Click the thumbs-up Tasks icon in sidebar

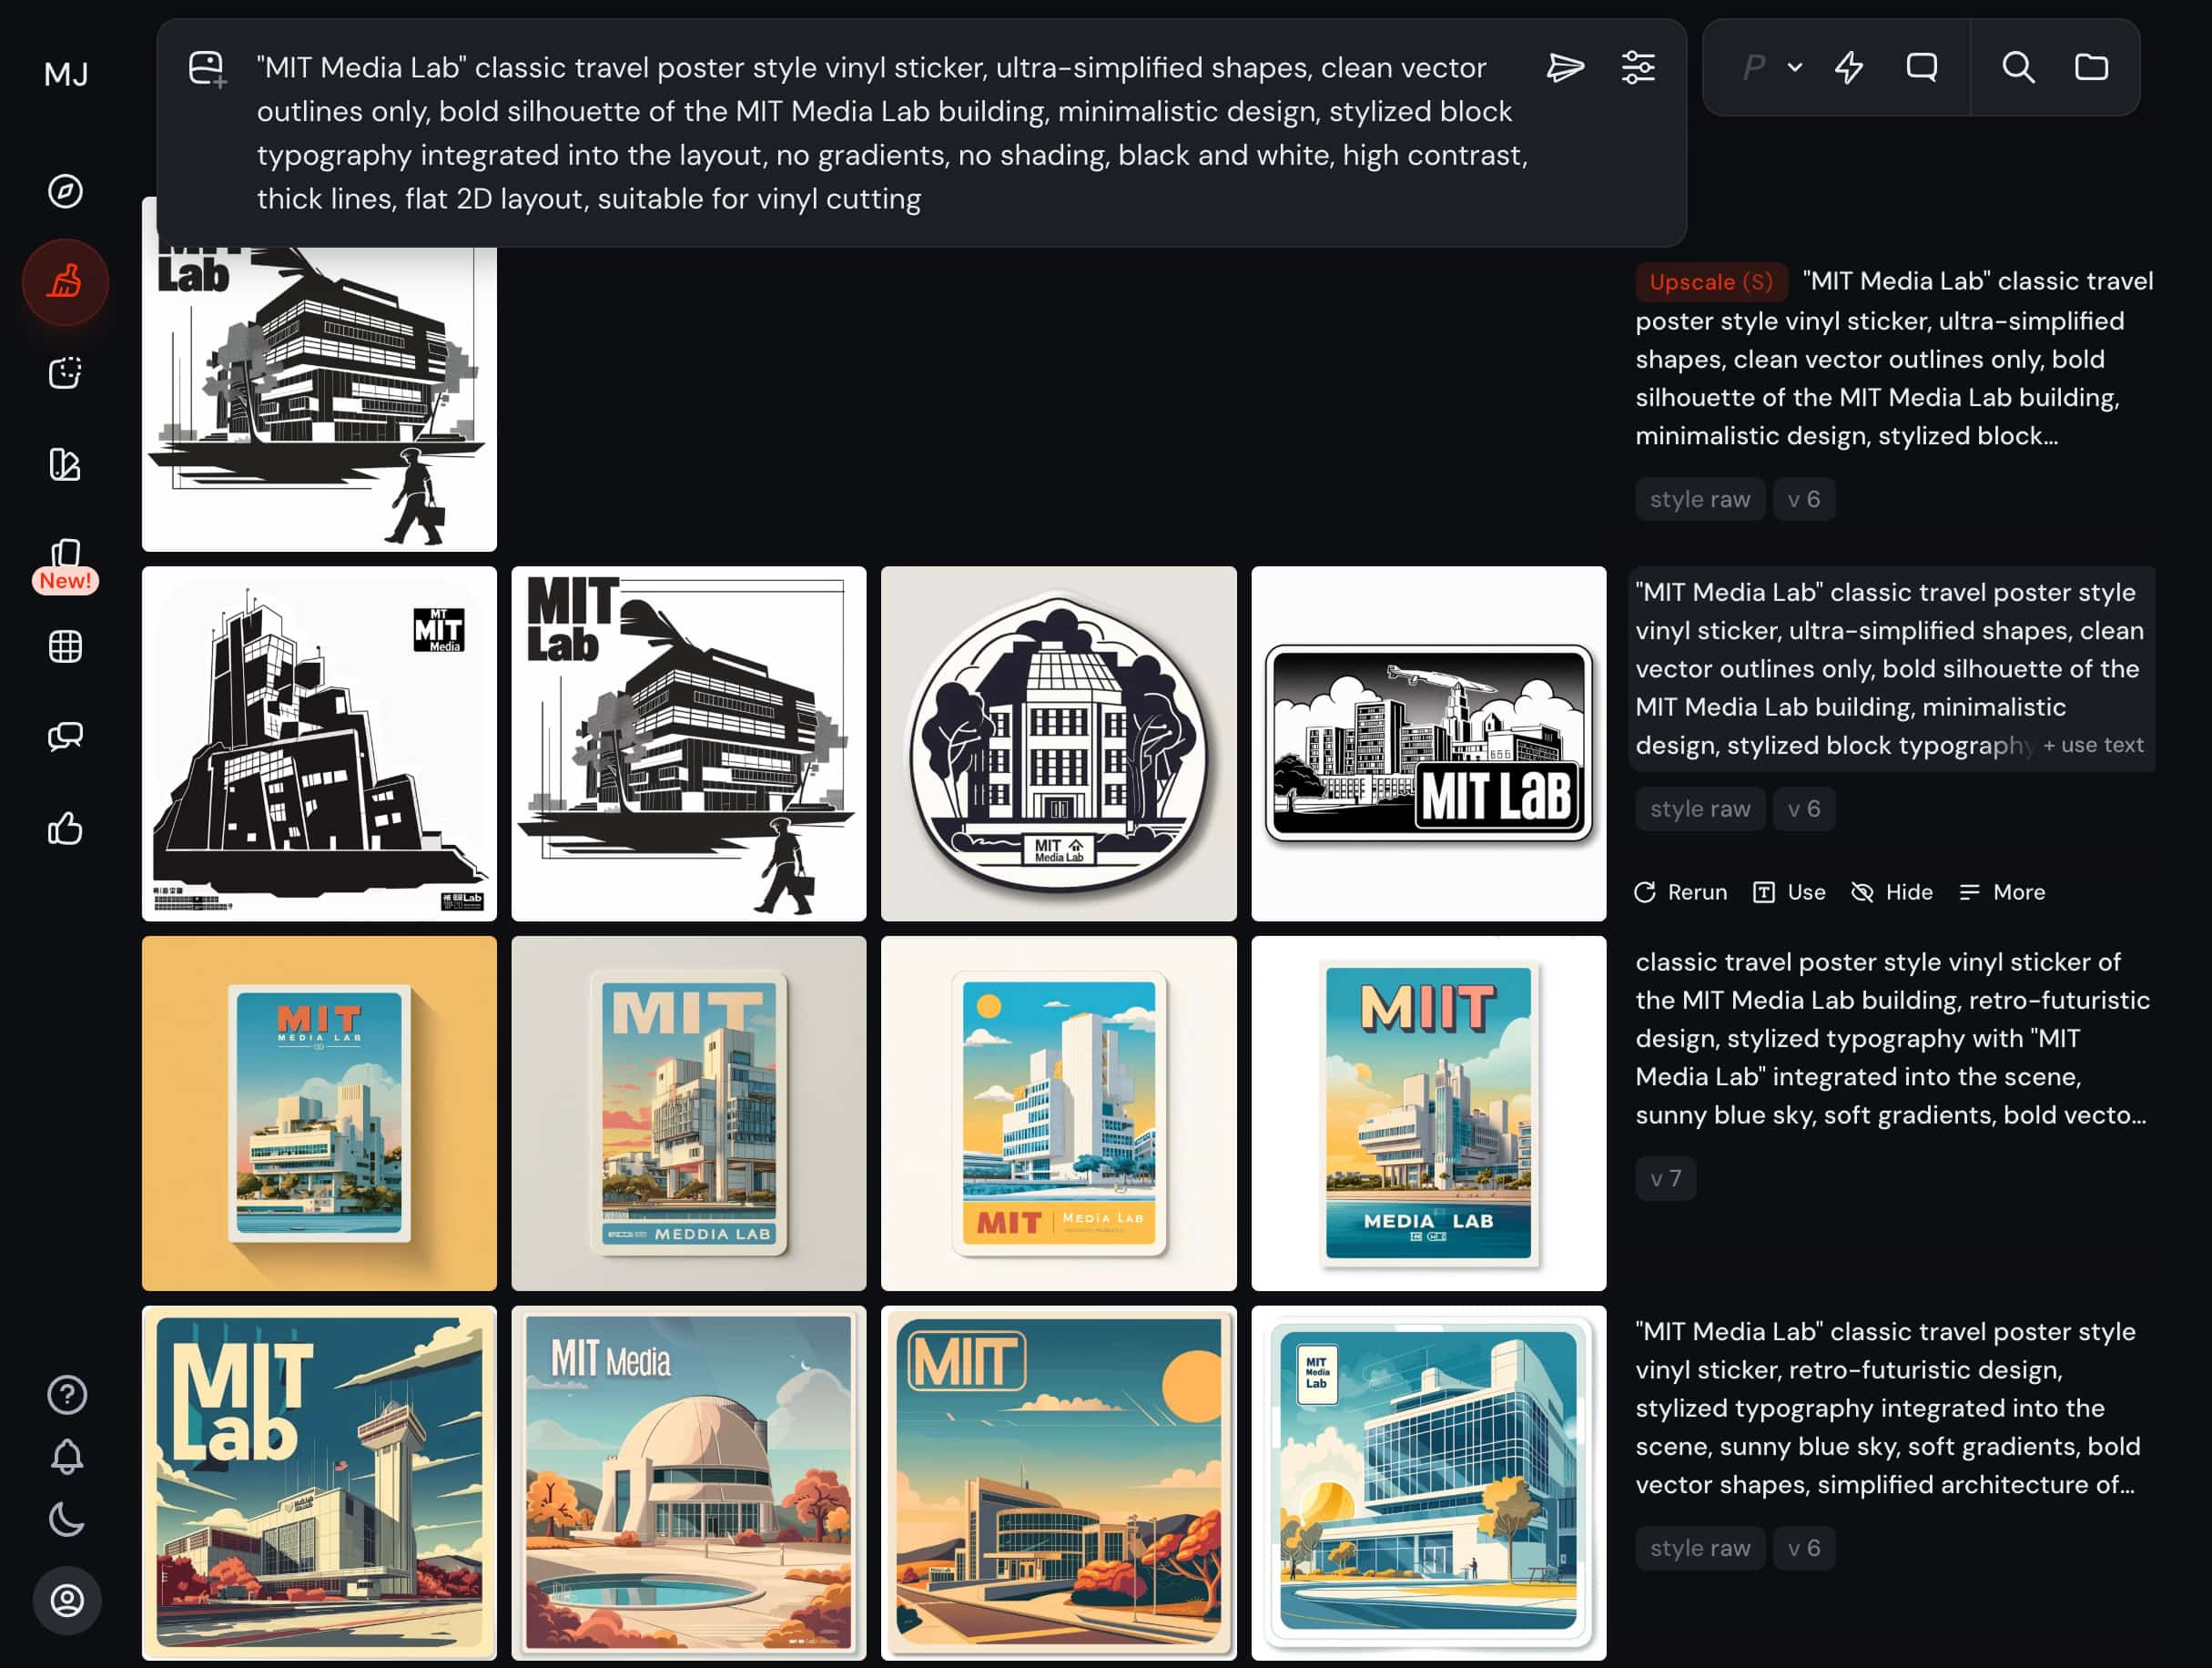coord(66,828)
